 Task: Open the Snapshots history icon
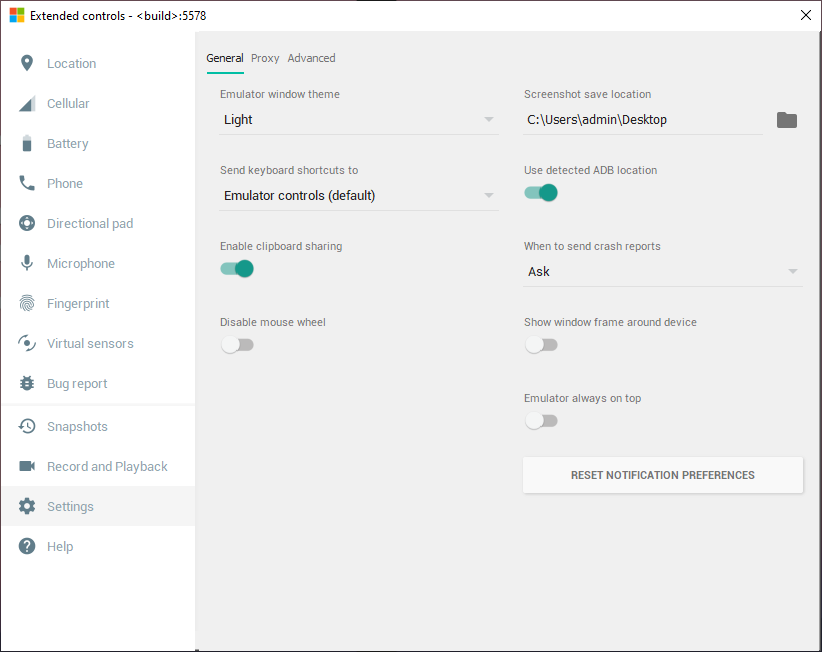27,427
